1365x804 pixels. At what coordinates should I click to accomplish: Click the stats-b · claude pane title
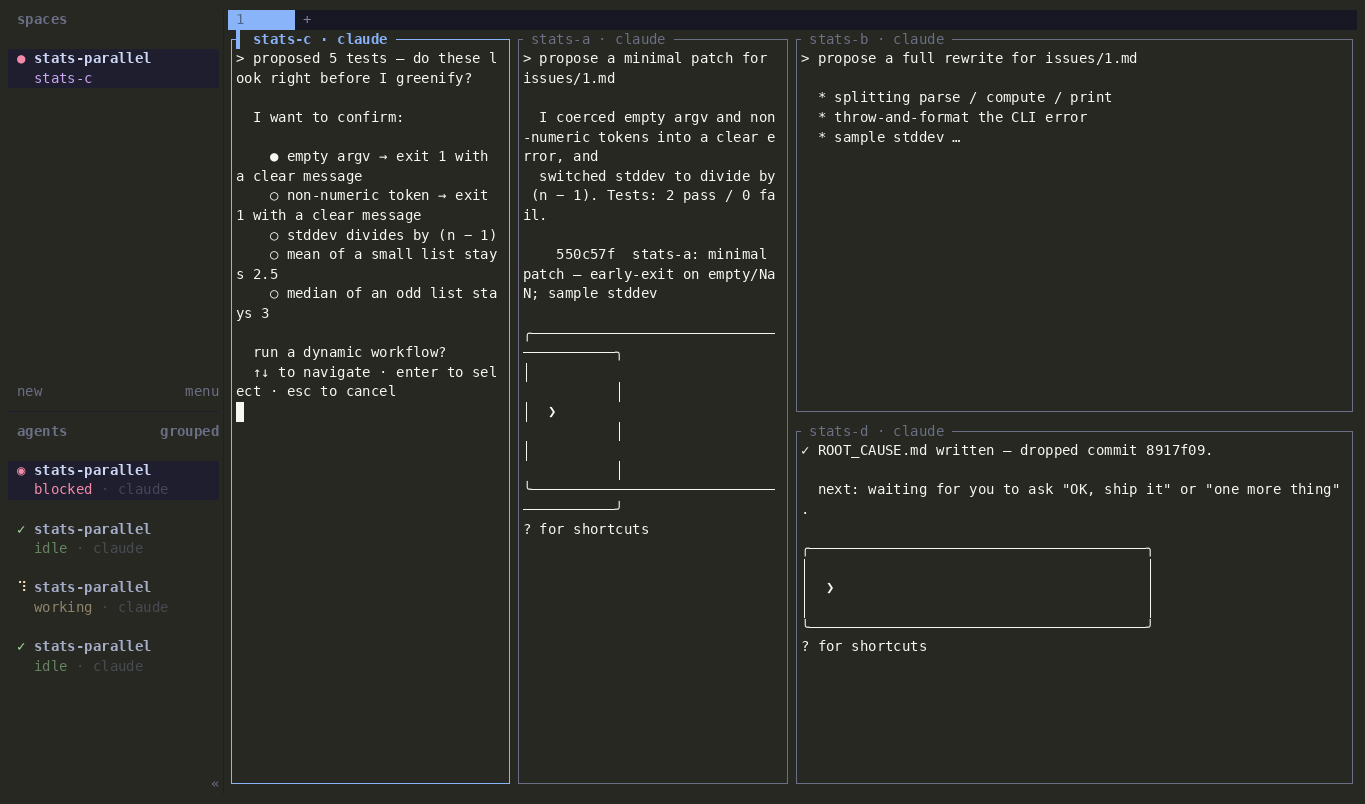pos(876,39)
